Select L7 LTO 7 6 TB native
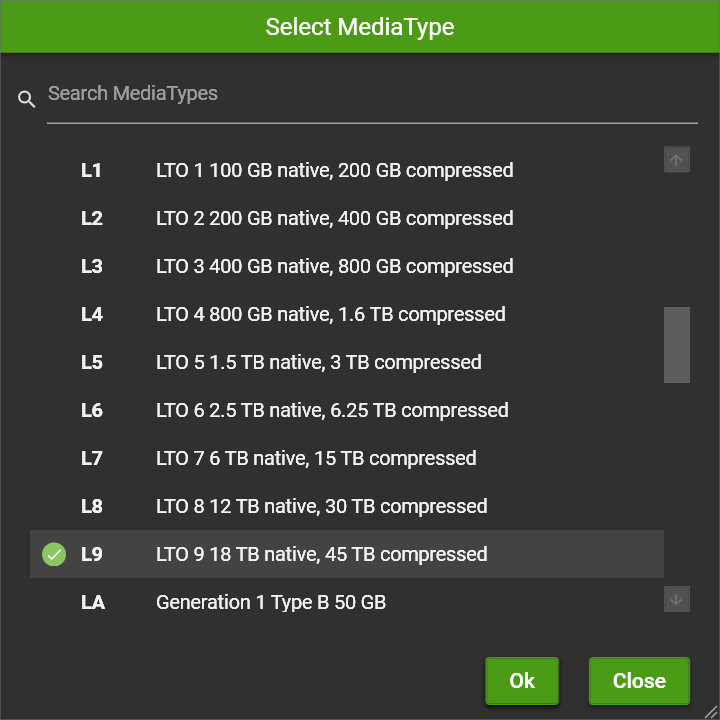Viewport: 720px width, 720px height. point(347,458)
